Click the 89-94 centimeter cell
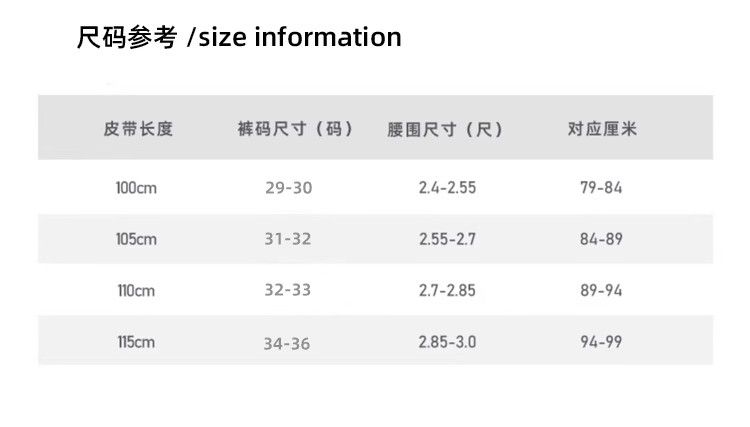Screen dimensions: 750x427 click(601, 291)
